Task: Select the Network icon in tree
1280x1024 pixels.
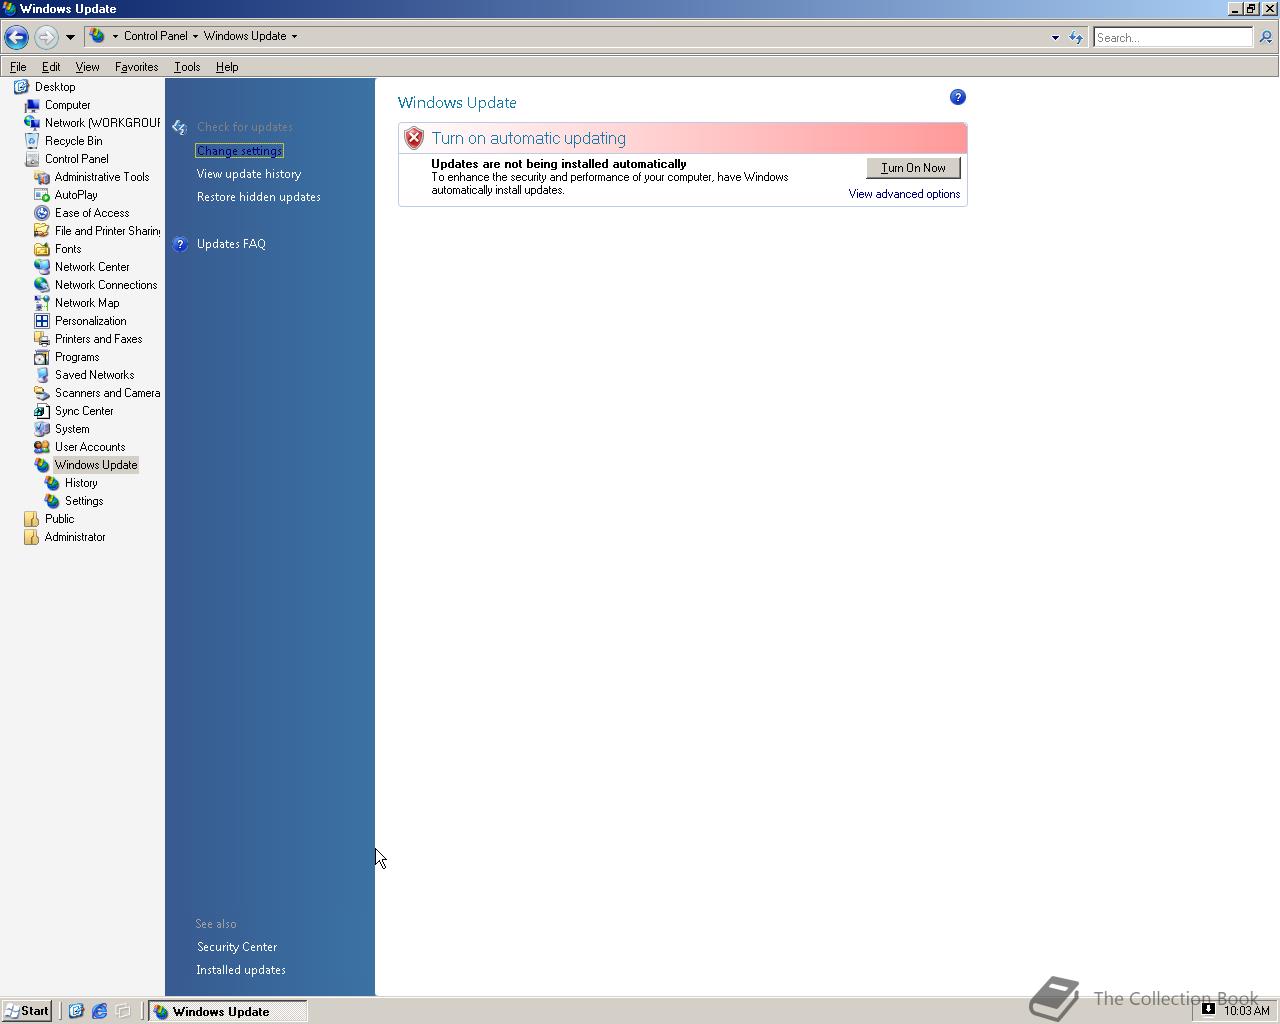Action: (x=31, y=123)
